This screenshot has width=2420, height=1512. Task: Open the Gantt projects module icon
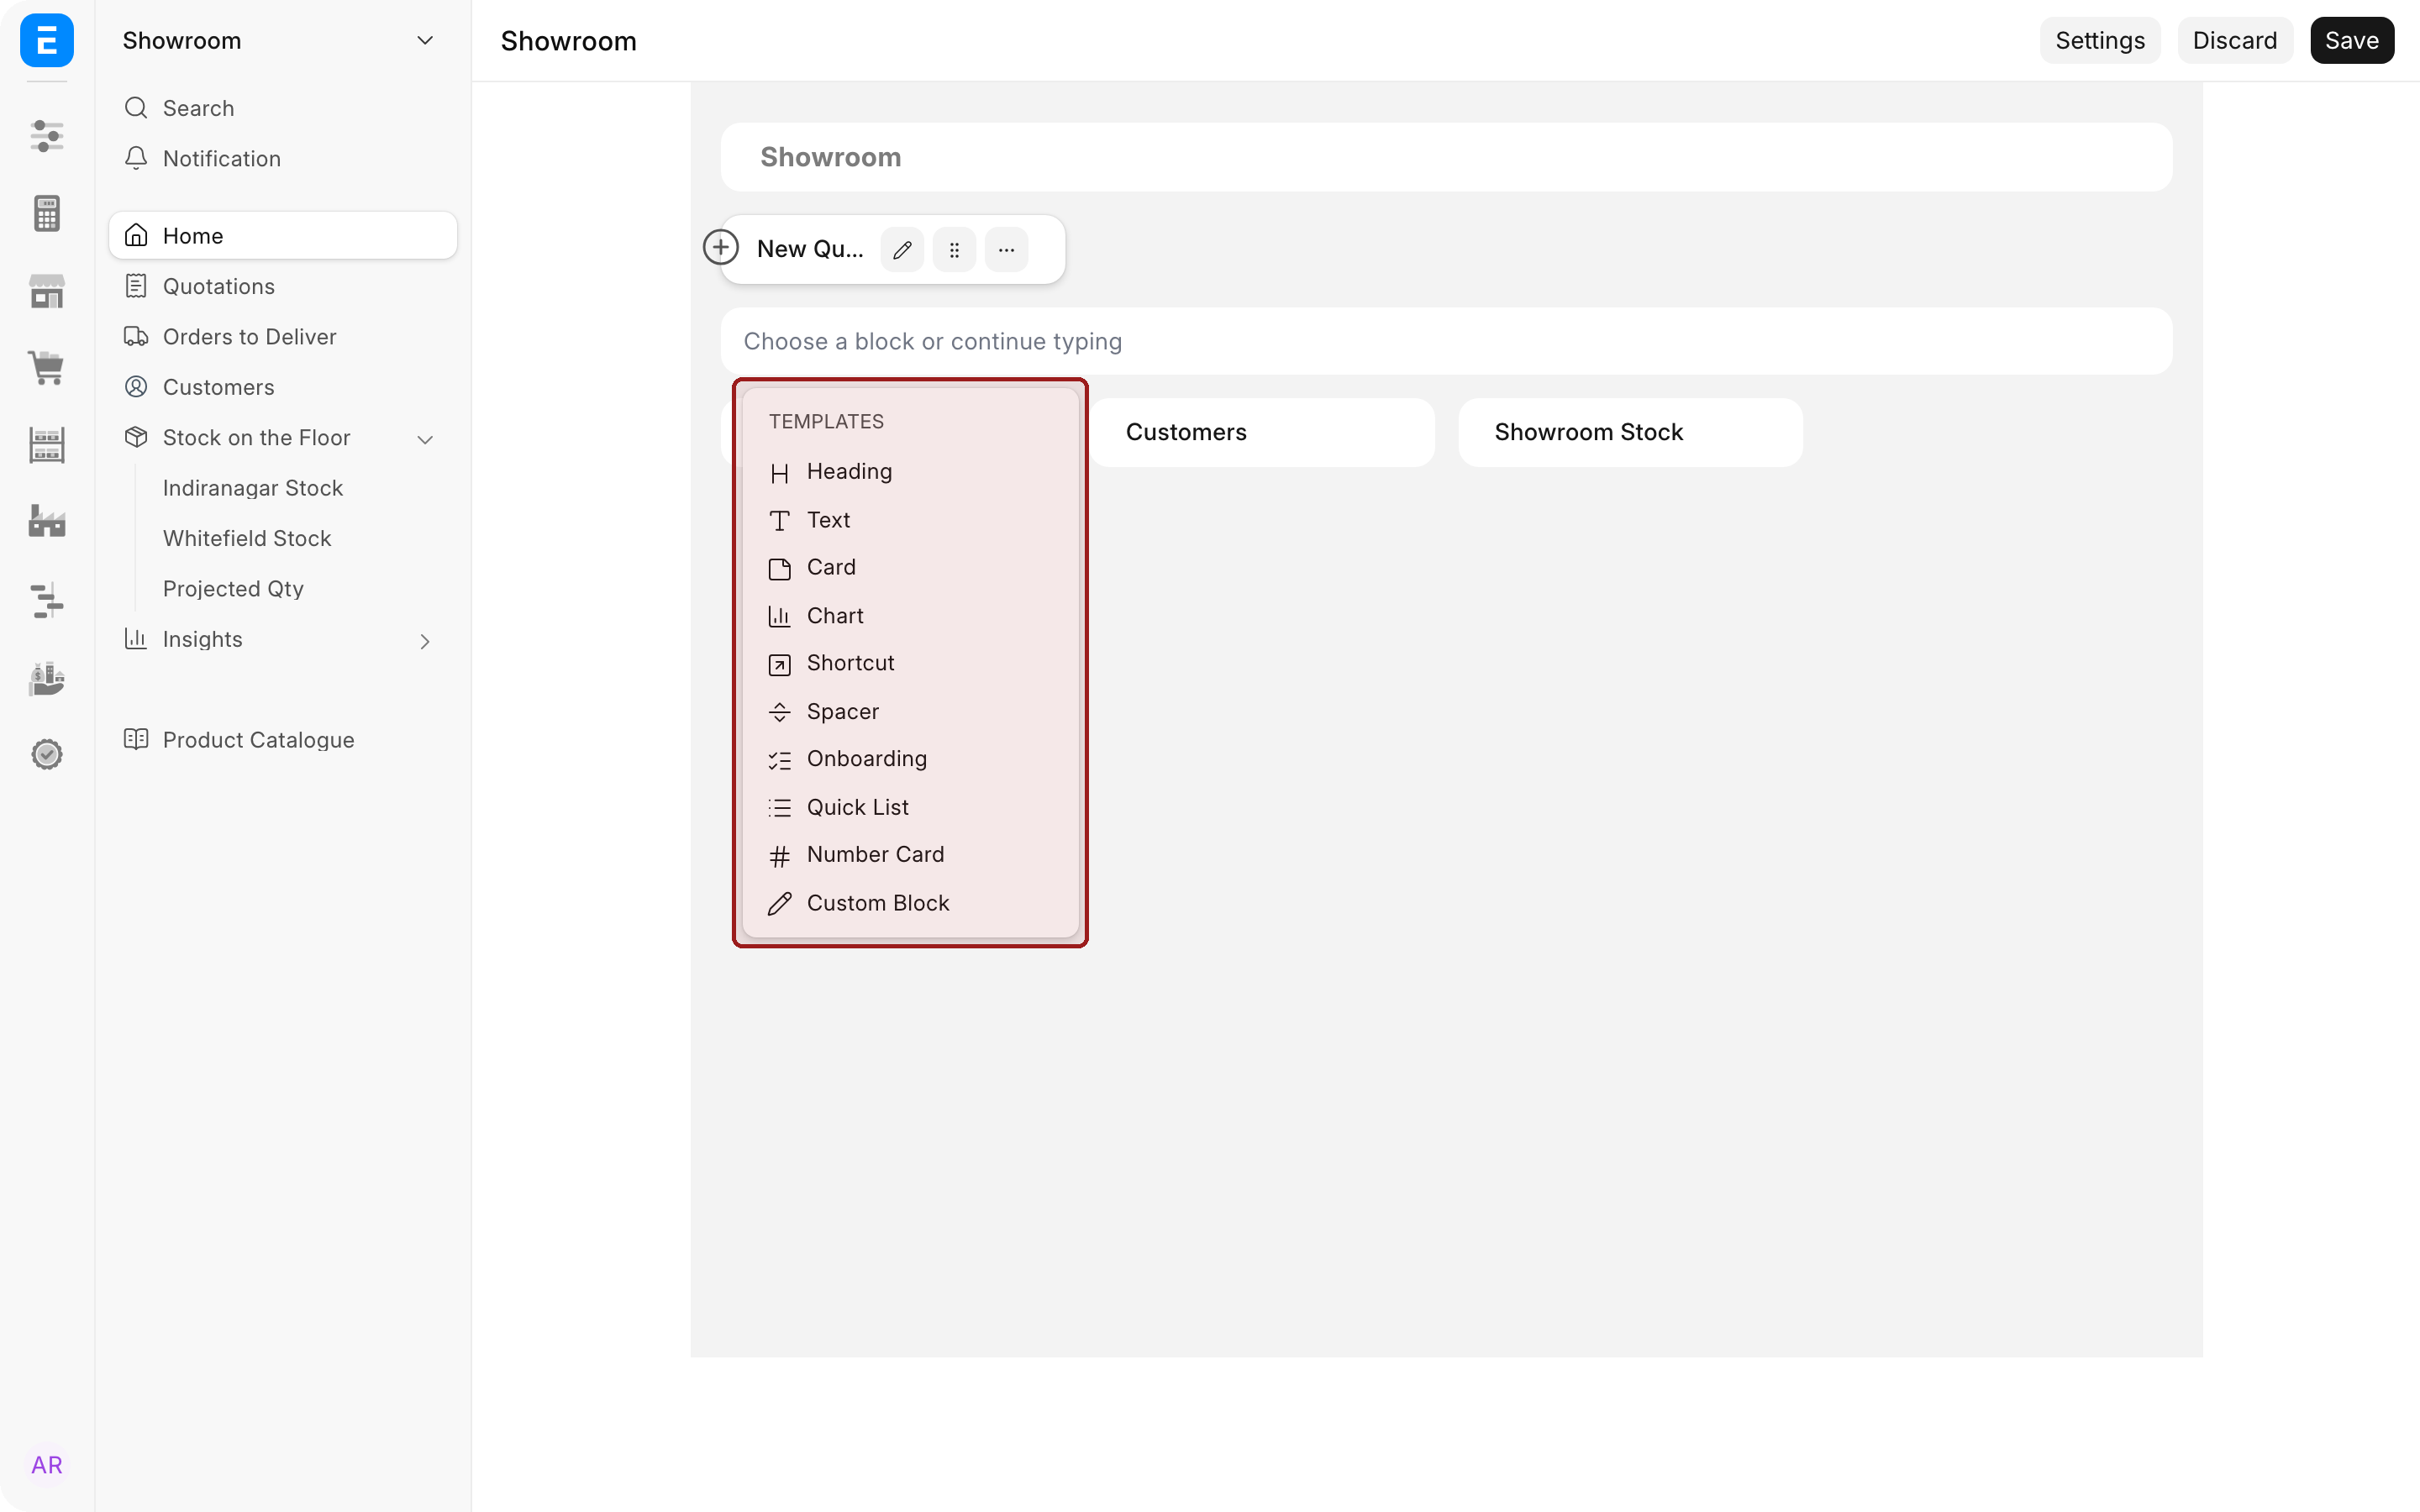47,600
